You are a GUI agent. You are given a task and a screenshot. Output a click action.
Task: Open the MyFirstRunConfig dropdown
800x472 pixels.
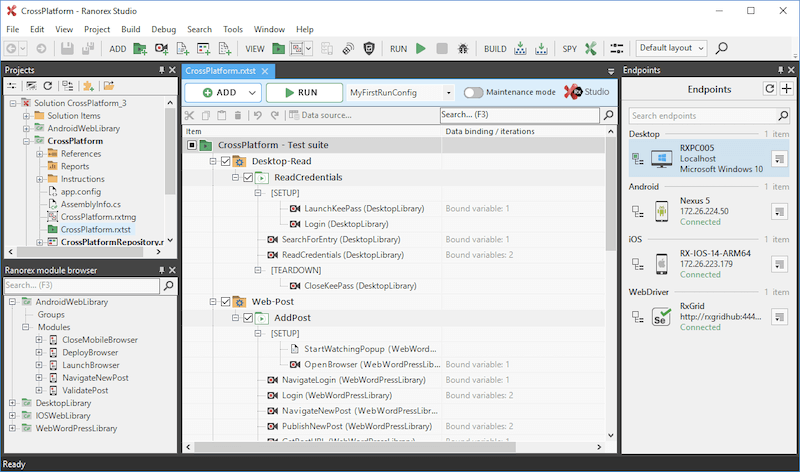coord(448,93)
